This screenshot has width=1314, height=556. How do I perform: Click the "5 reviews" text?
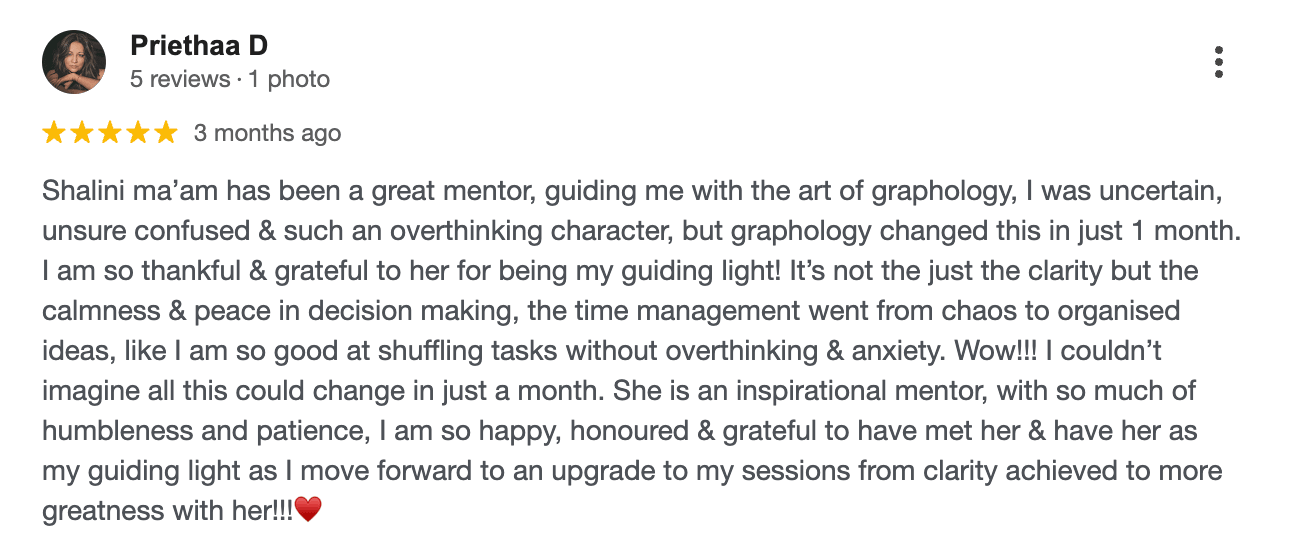(180, 79)
